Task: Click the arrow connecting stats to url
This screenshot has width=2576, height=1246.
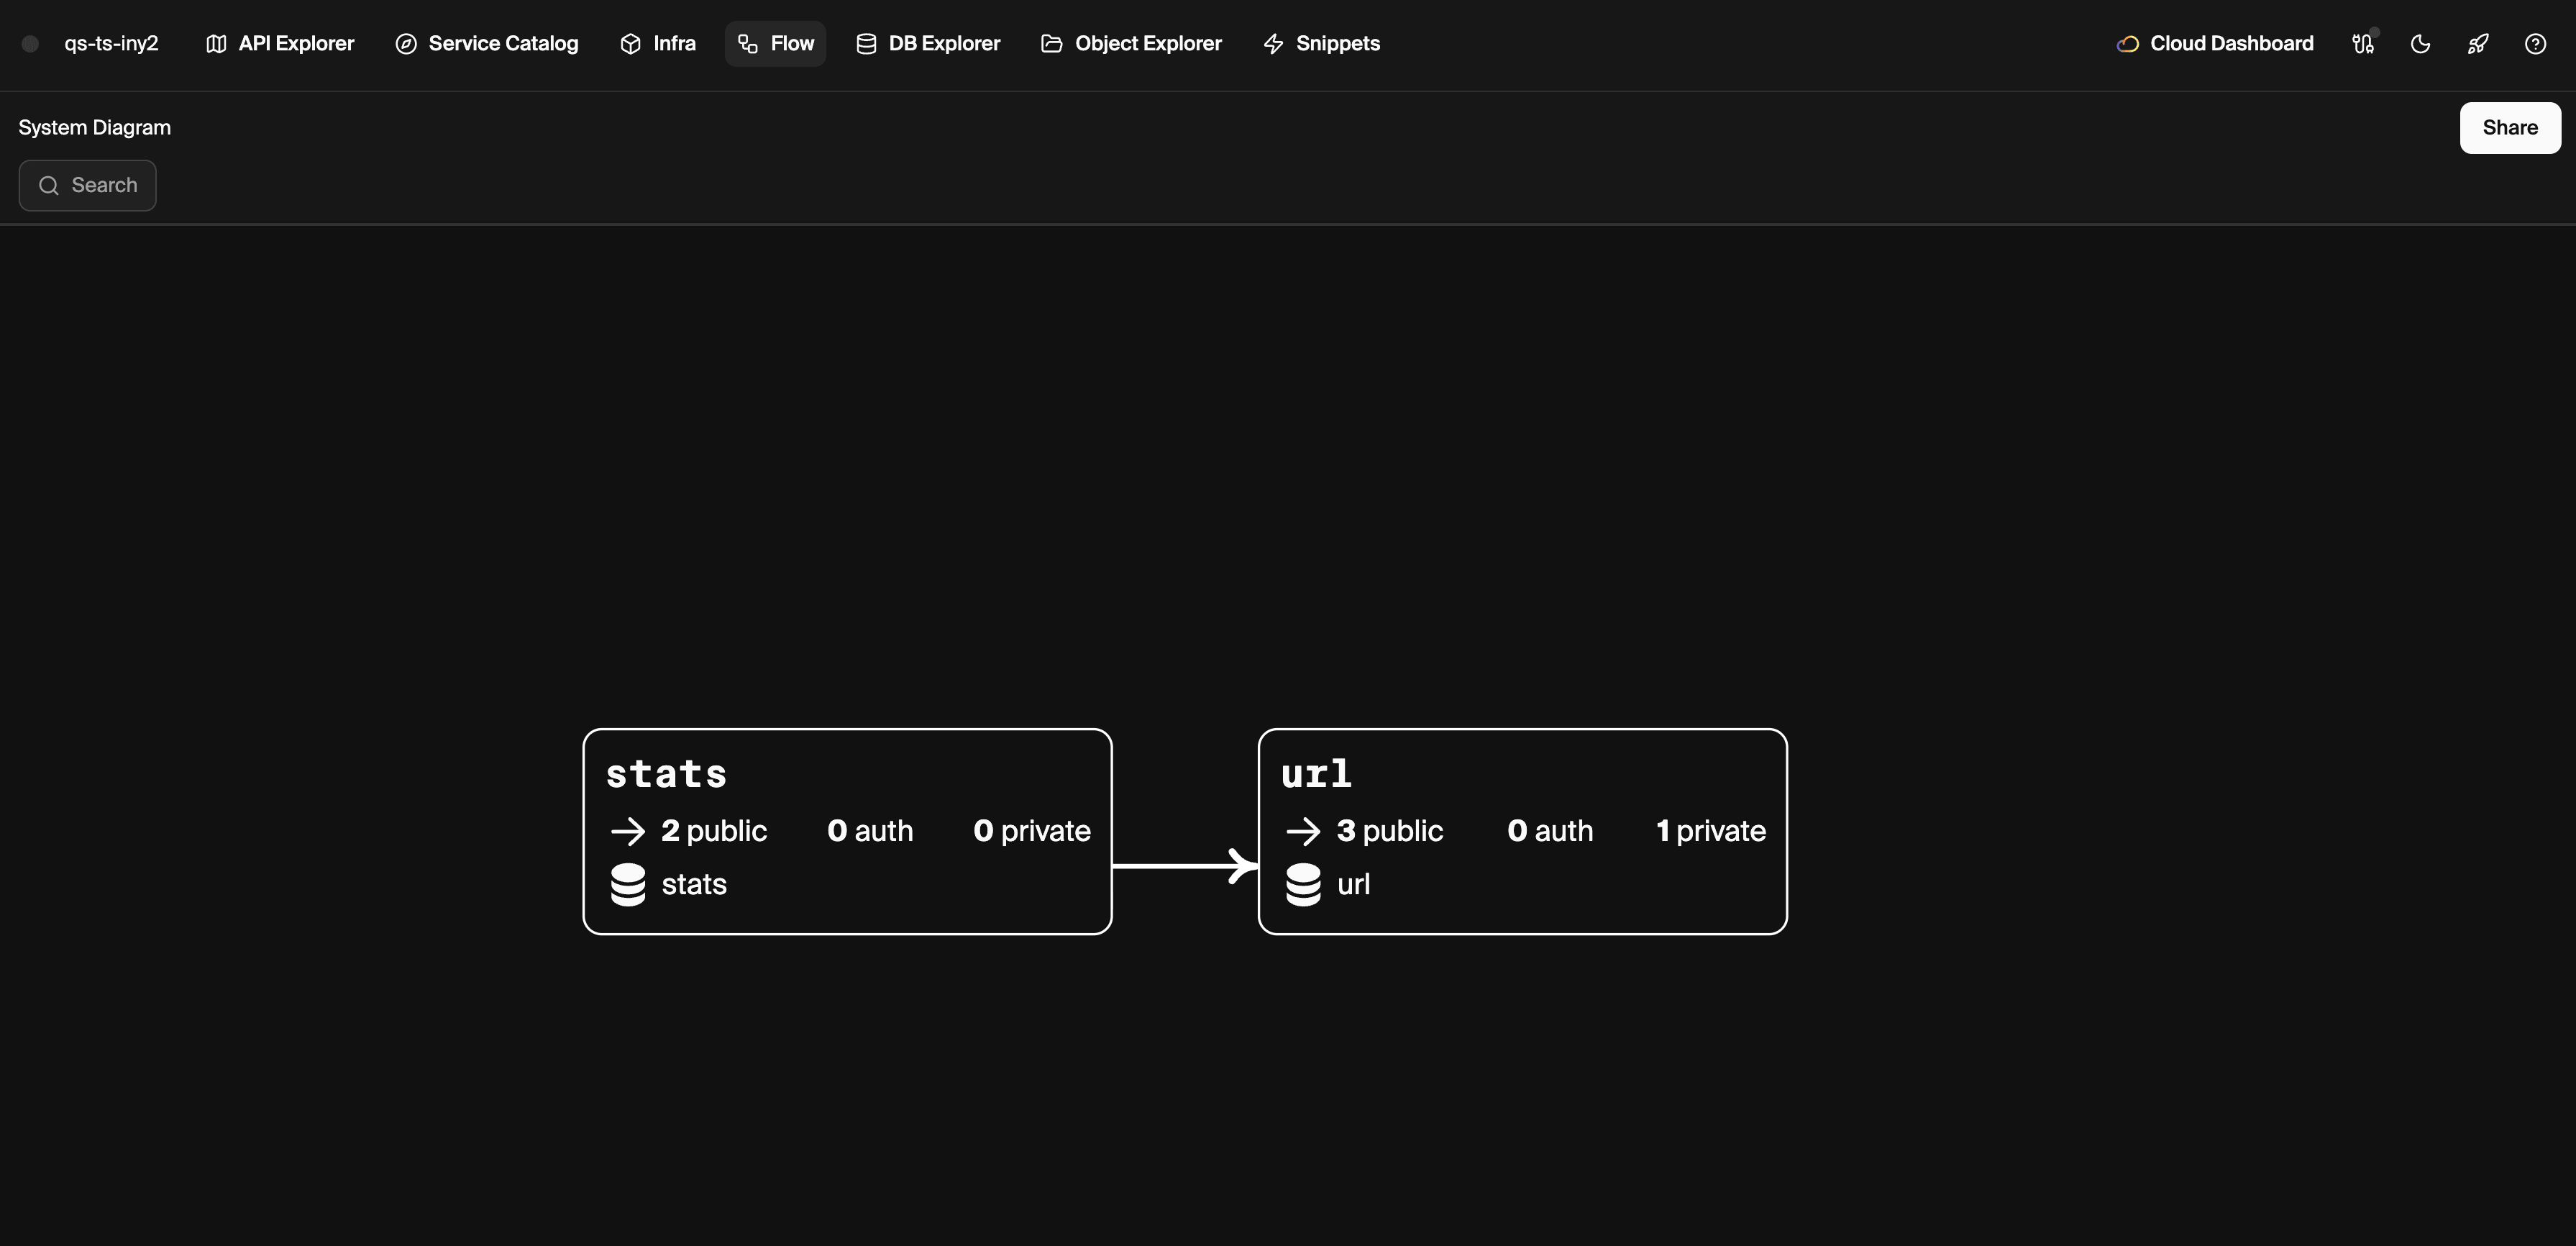Action: point(1185,866)
